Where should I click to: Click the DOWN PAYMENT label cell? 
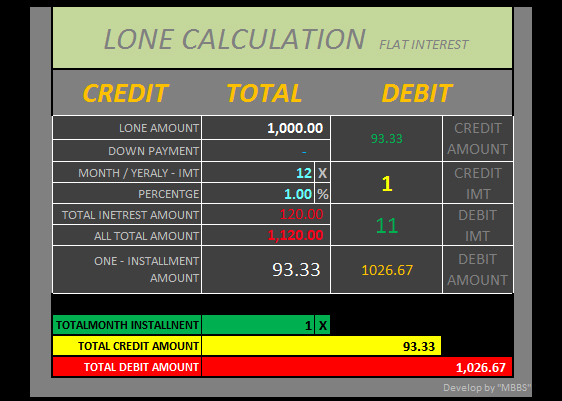[127, 151]
